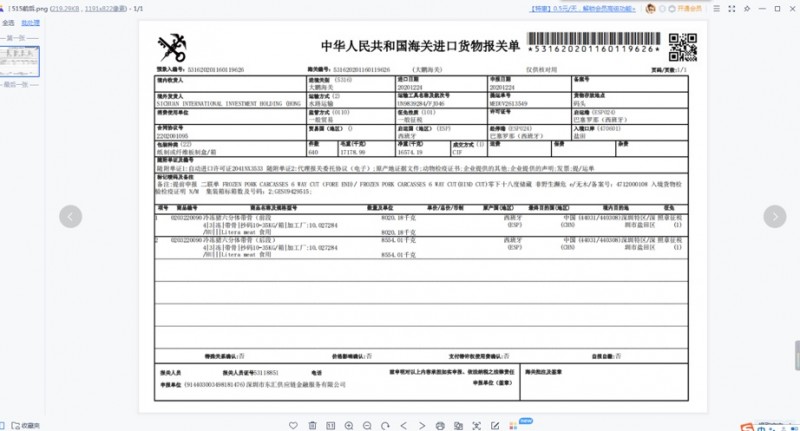Zoom in with the magnifier plus icon
This screenshot has width=800, height=431.
[x=349, y=425]
